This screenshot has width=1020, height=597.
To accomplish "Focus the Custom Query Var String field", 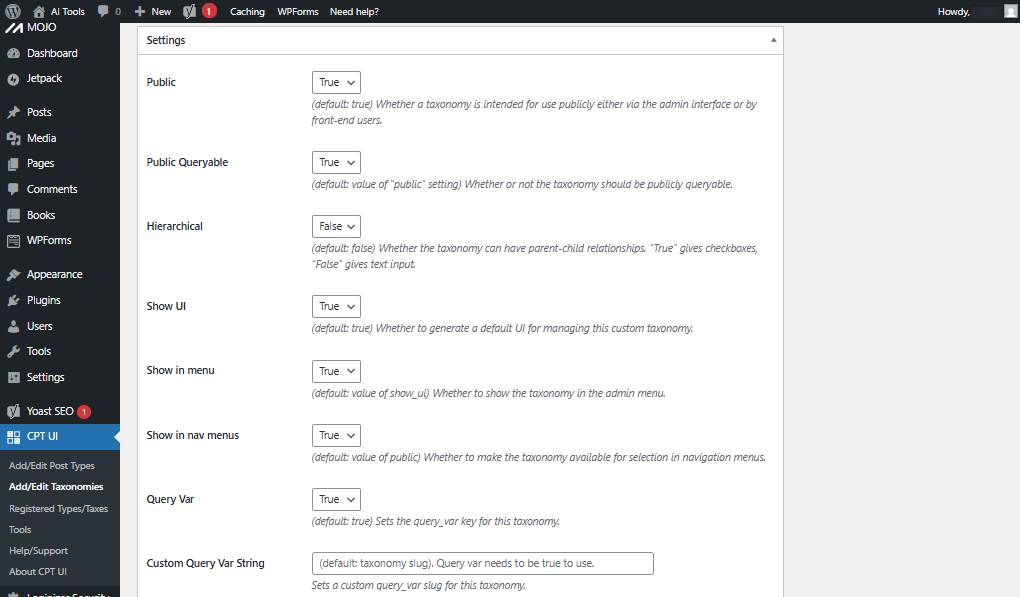I will point(482,563).
